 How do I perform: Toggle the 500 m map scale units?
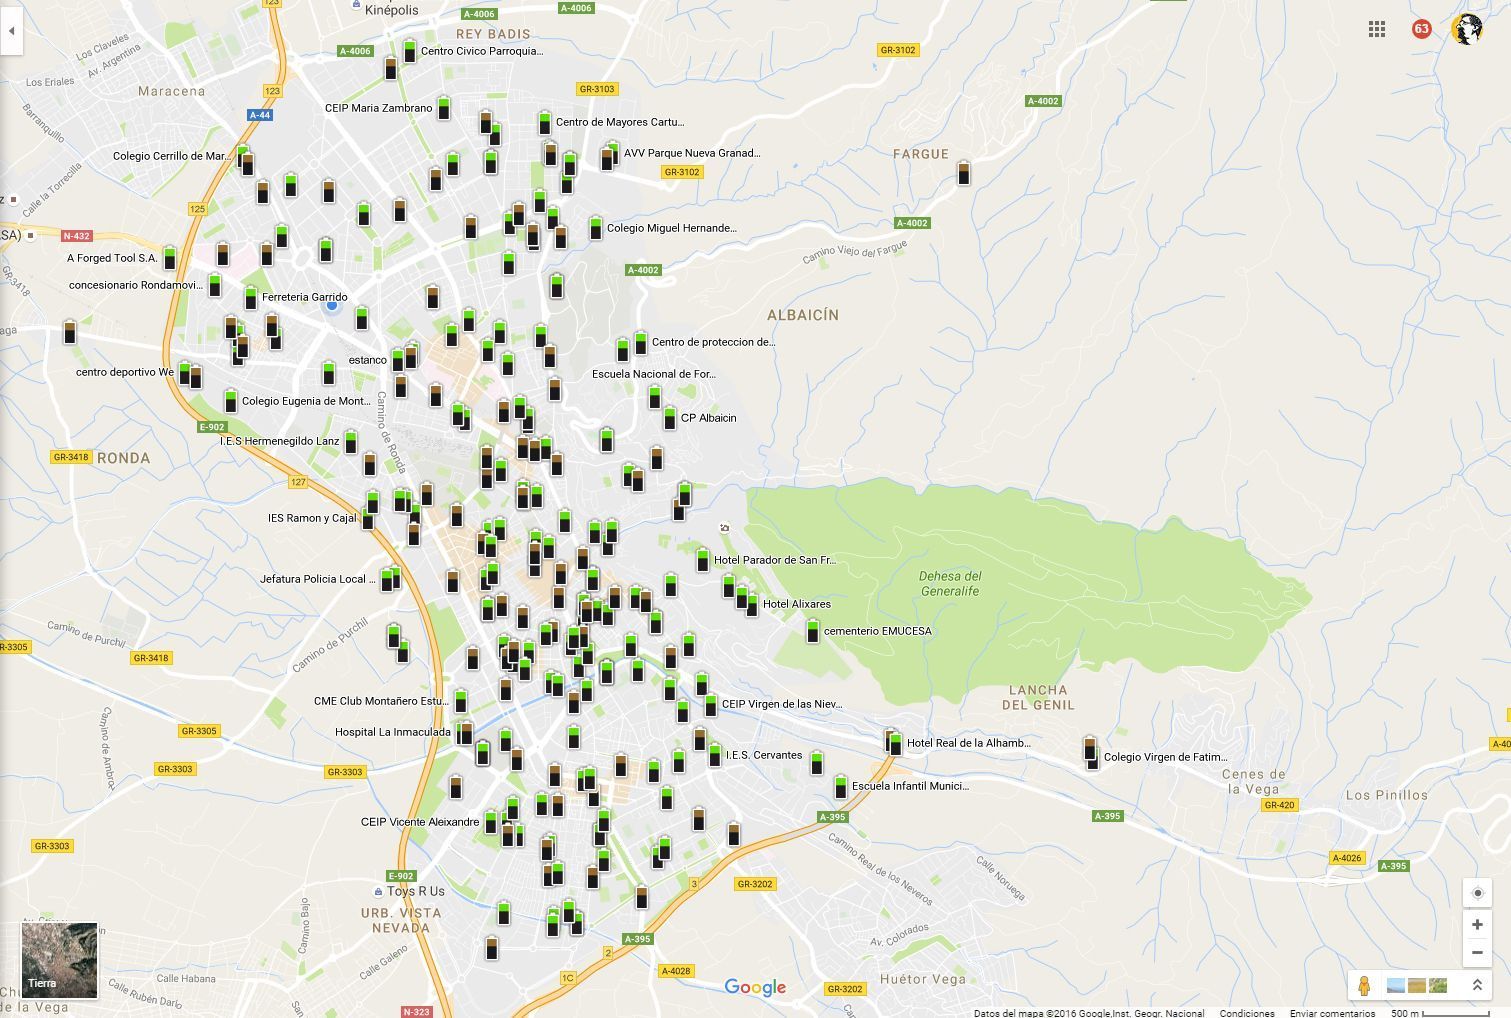(x=1440, y=1013)
